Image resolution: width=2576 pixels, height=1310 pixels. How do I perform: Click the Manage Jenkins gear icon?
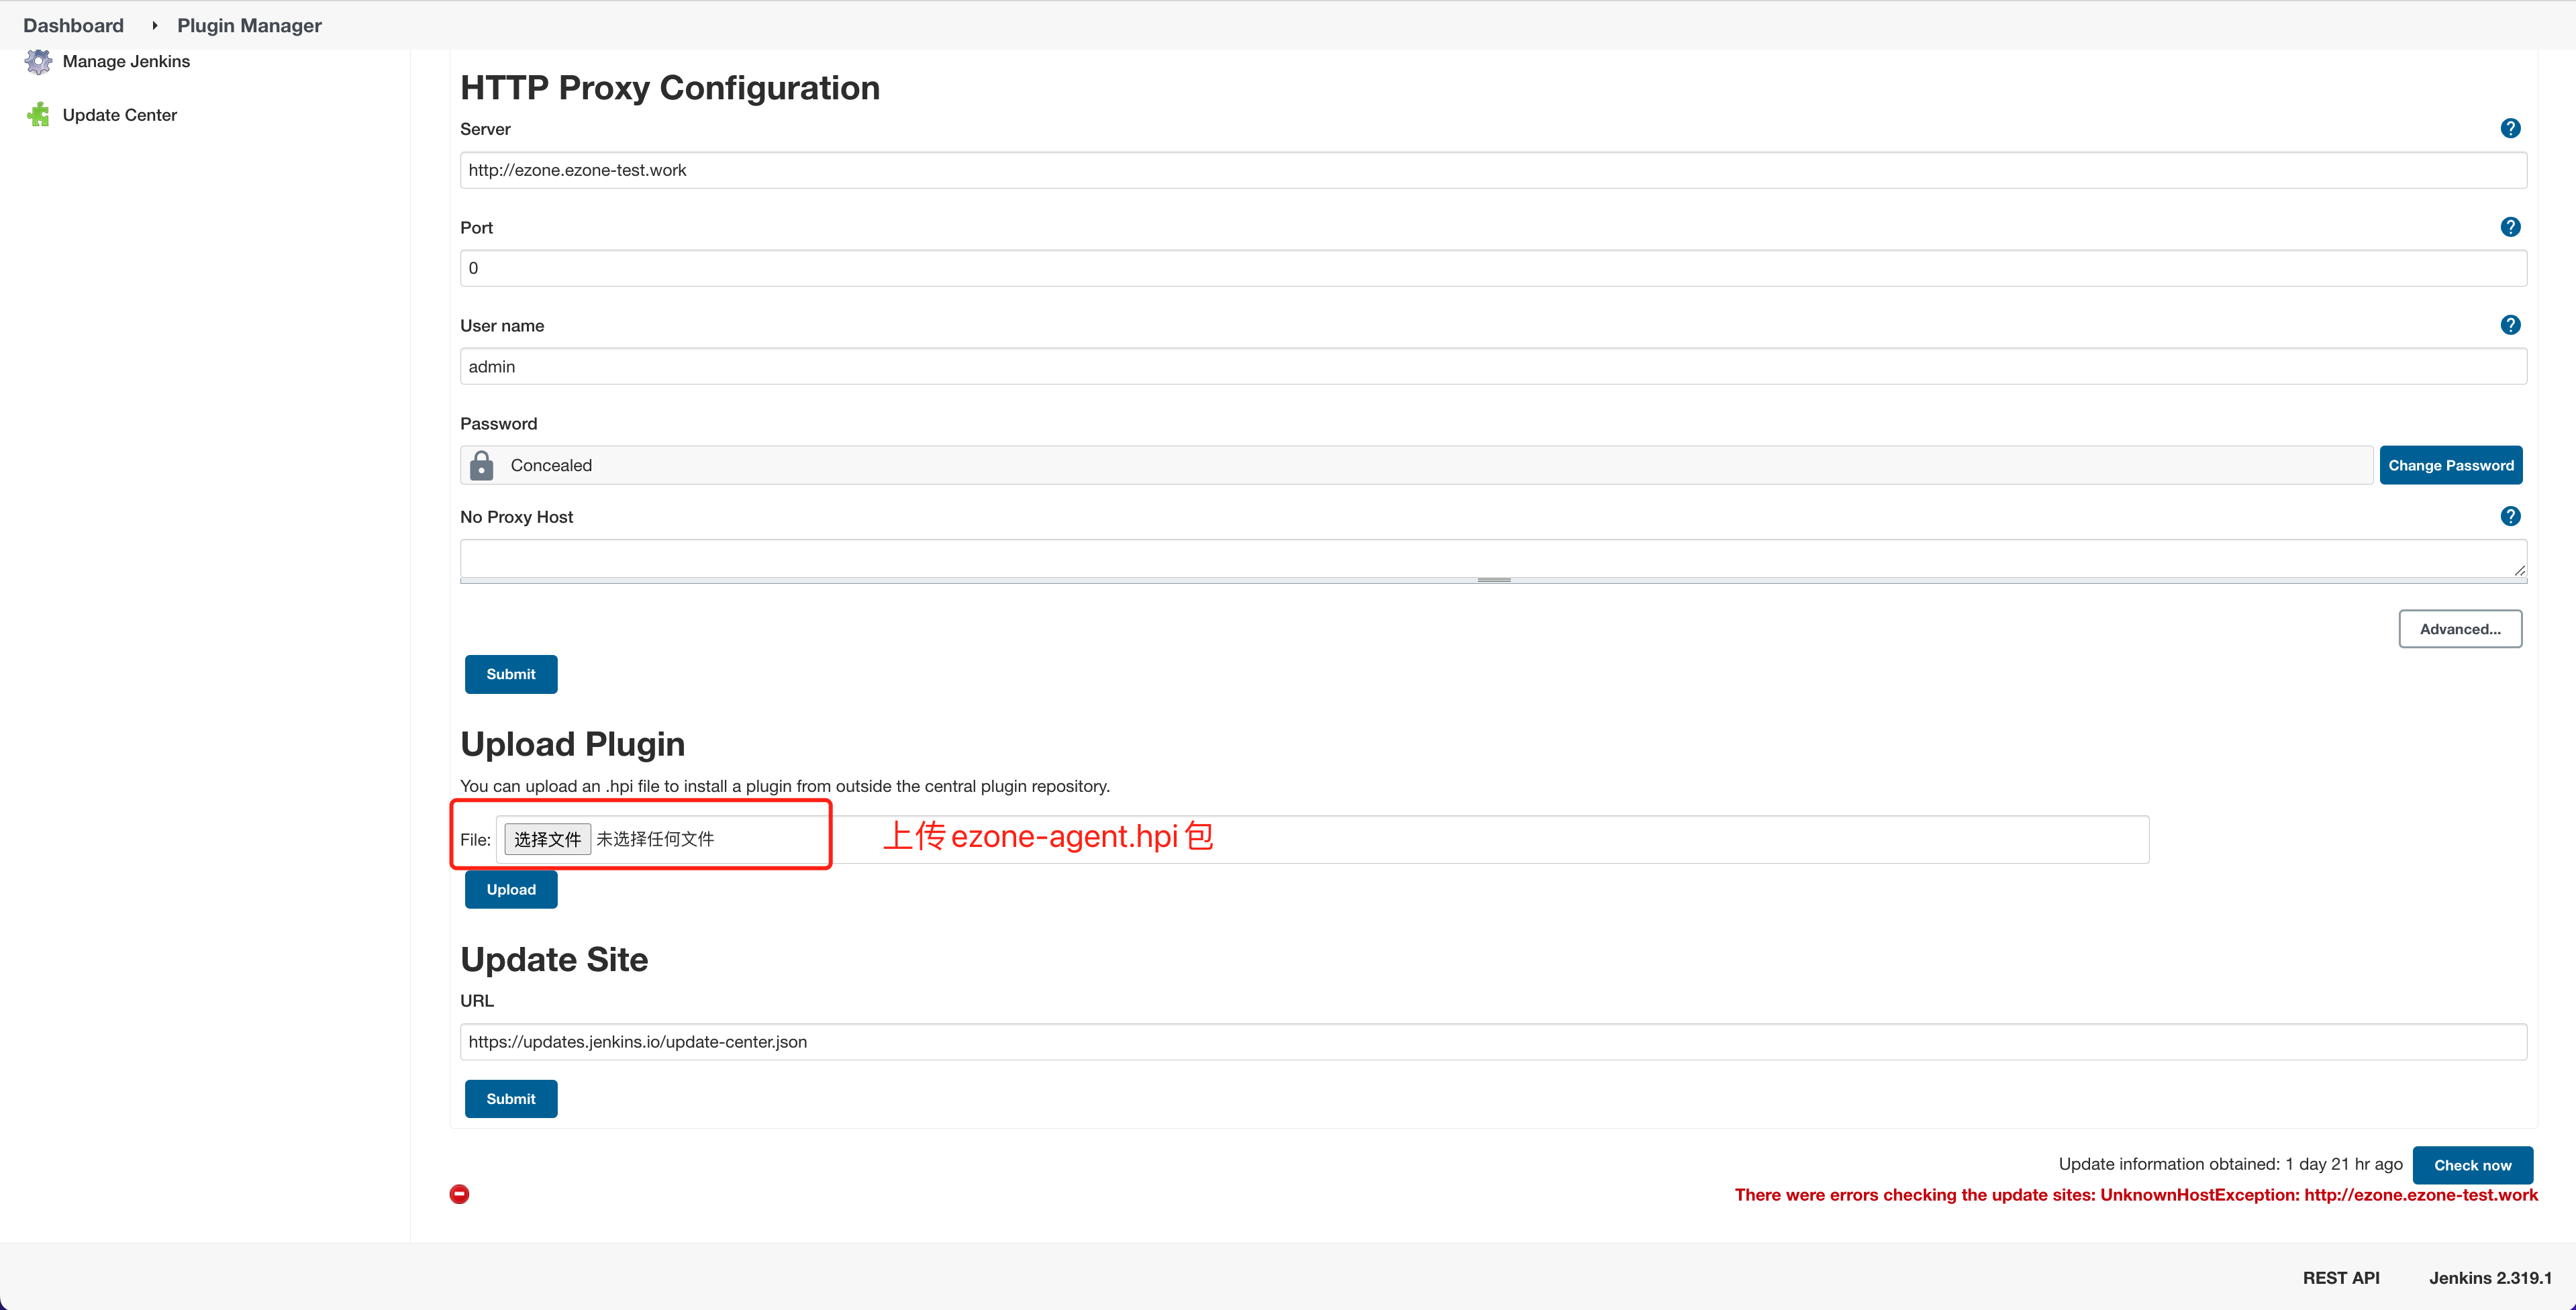(38, 62)
